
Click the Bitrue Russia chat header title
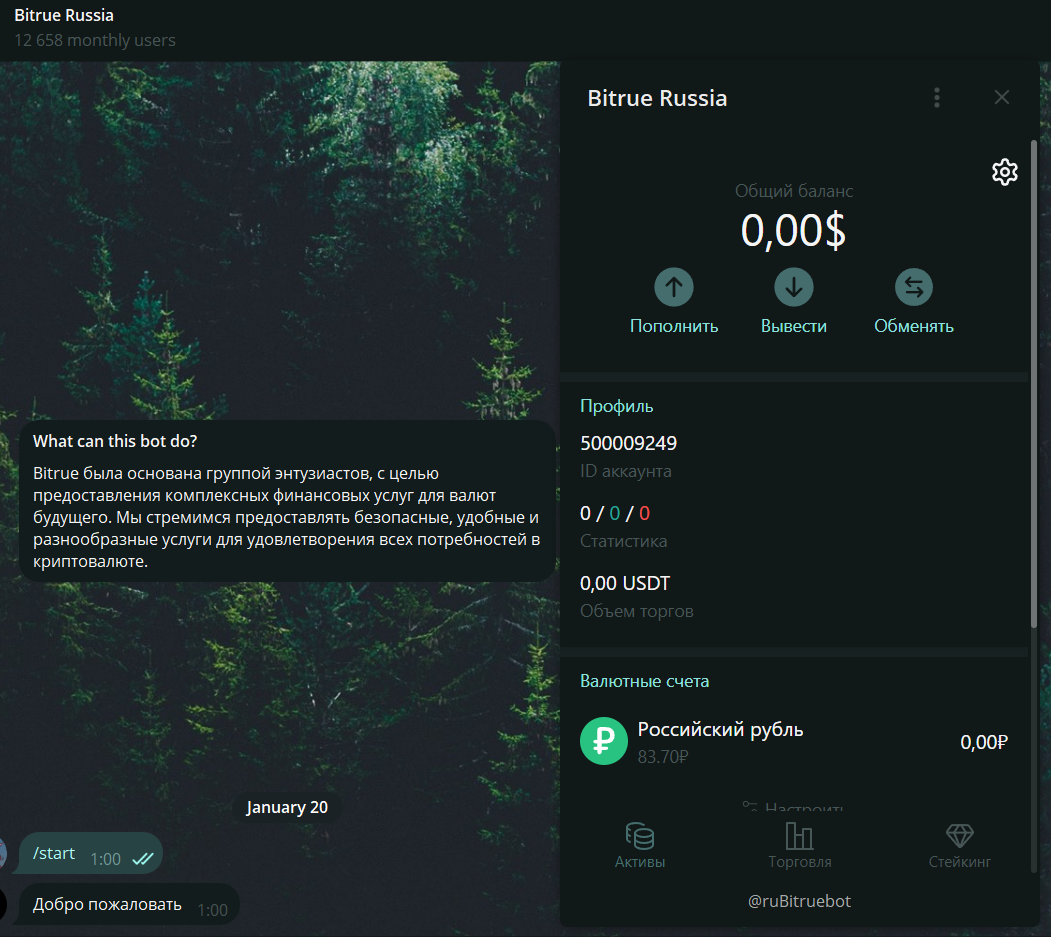64,16
